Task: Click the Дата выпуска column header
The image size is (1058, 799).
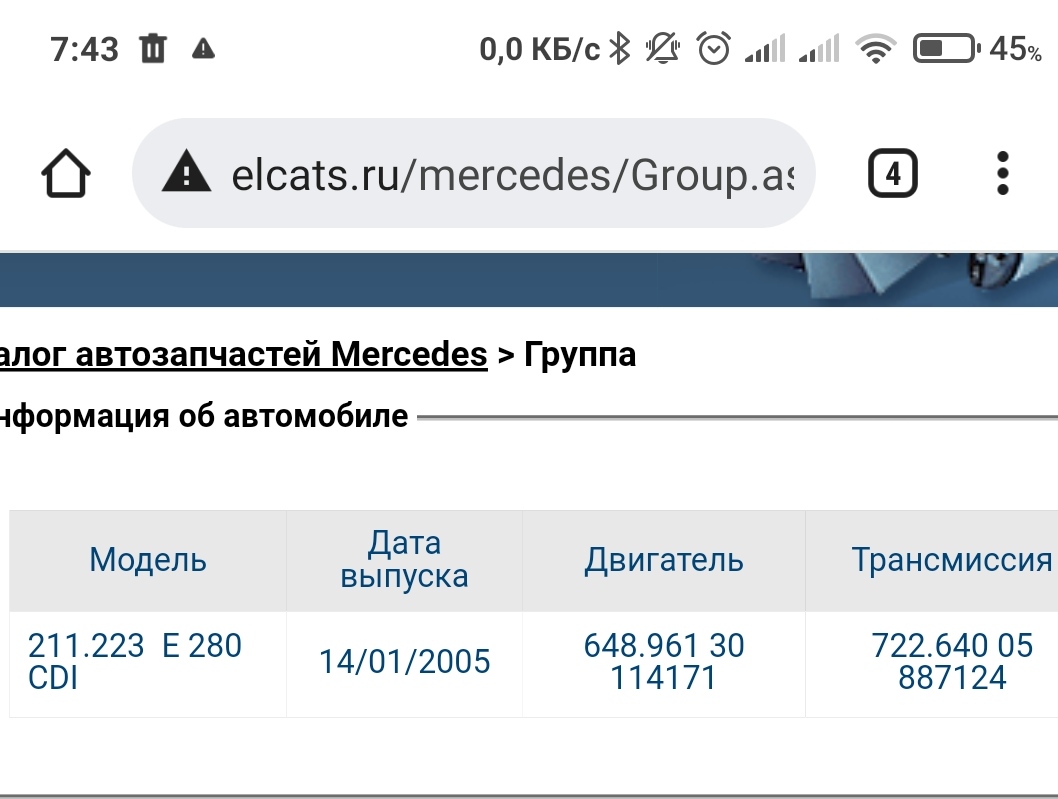Action: point(404,560)
